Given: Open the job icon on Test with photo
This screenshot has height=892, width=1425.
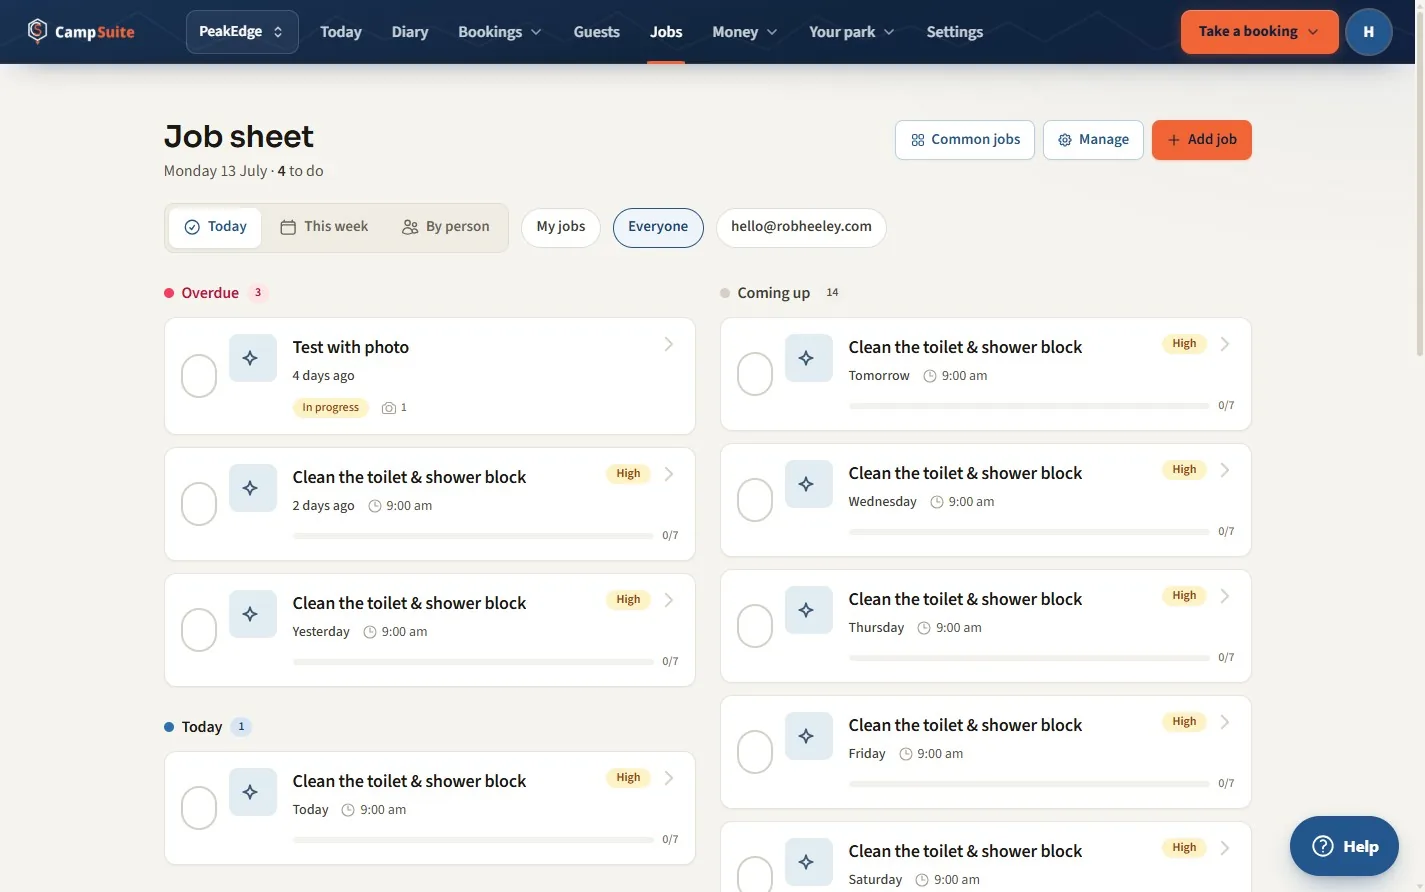Looking at the screenshot, I should [252, 358].
